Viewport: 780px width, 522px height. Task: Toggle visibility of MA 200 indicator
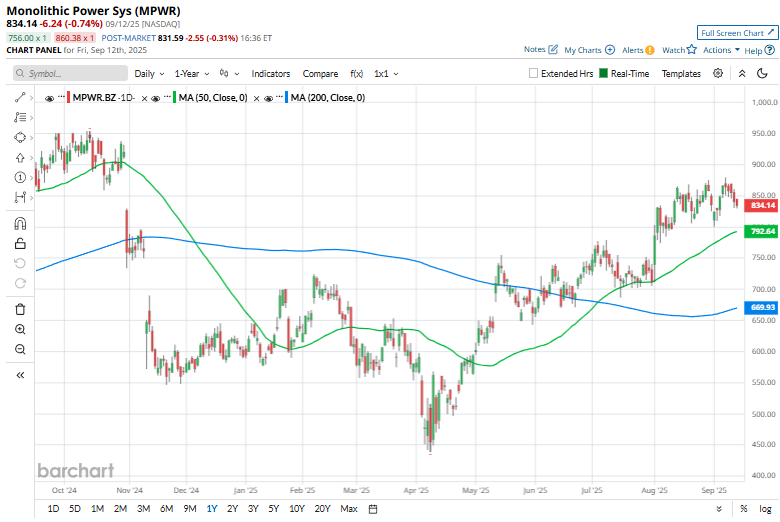(268, 99)
